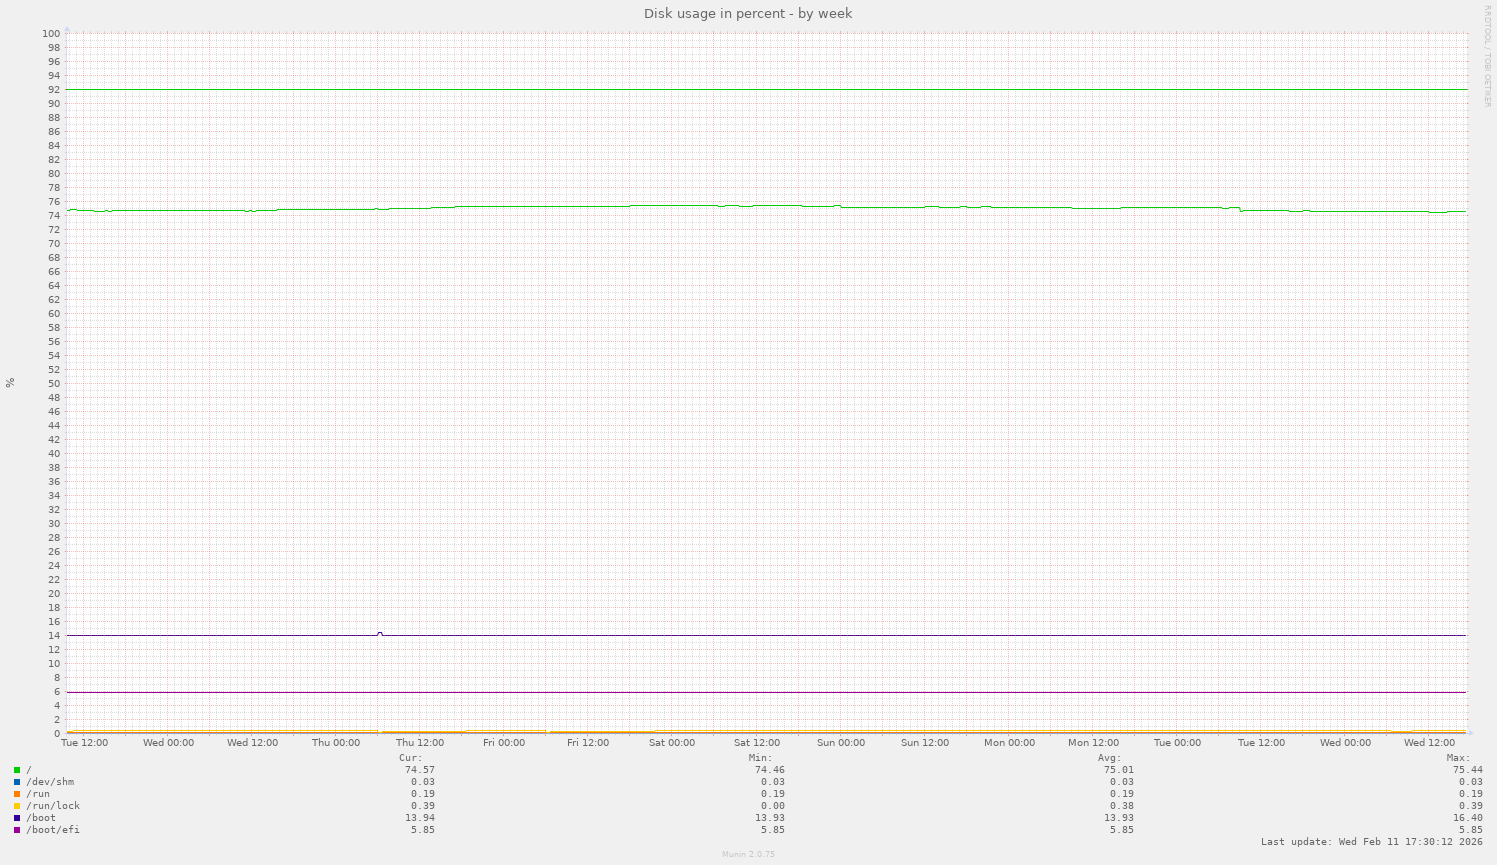Select the dark blue /boot legend square
The image size is (1497, 865).
[16, 817]
